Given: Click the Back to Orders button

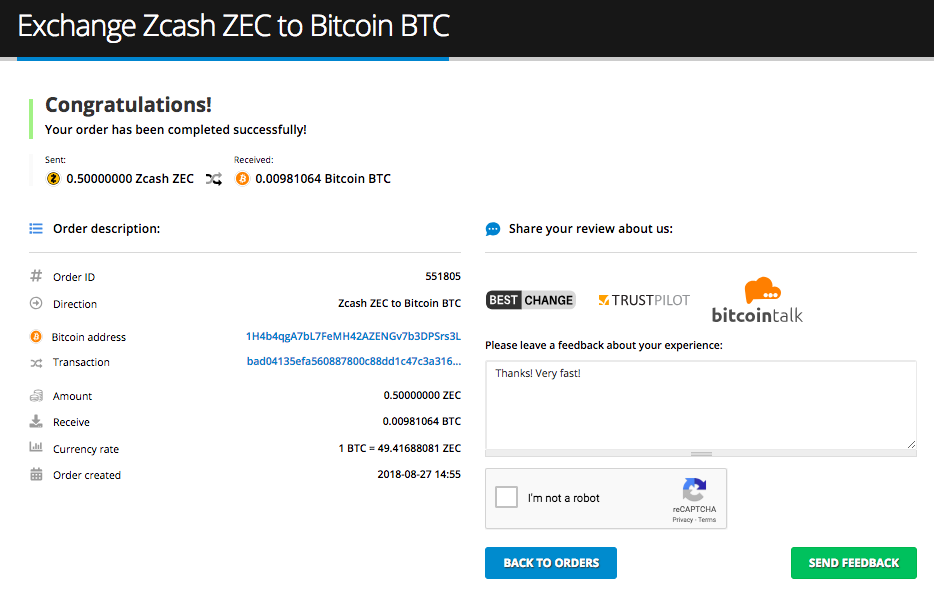Looking at the screenshot, I should click(551, 563).
